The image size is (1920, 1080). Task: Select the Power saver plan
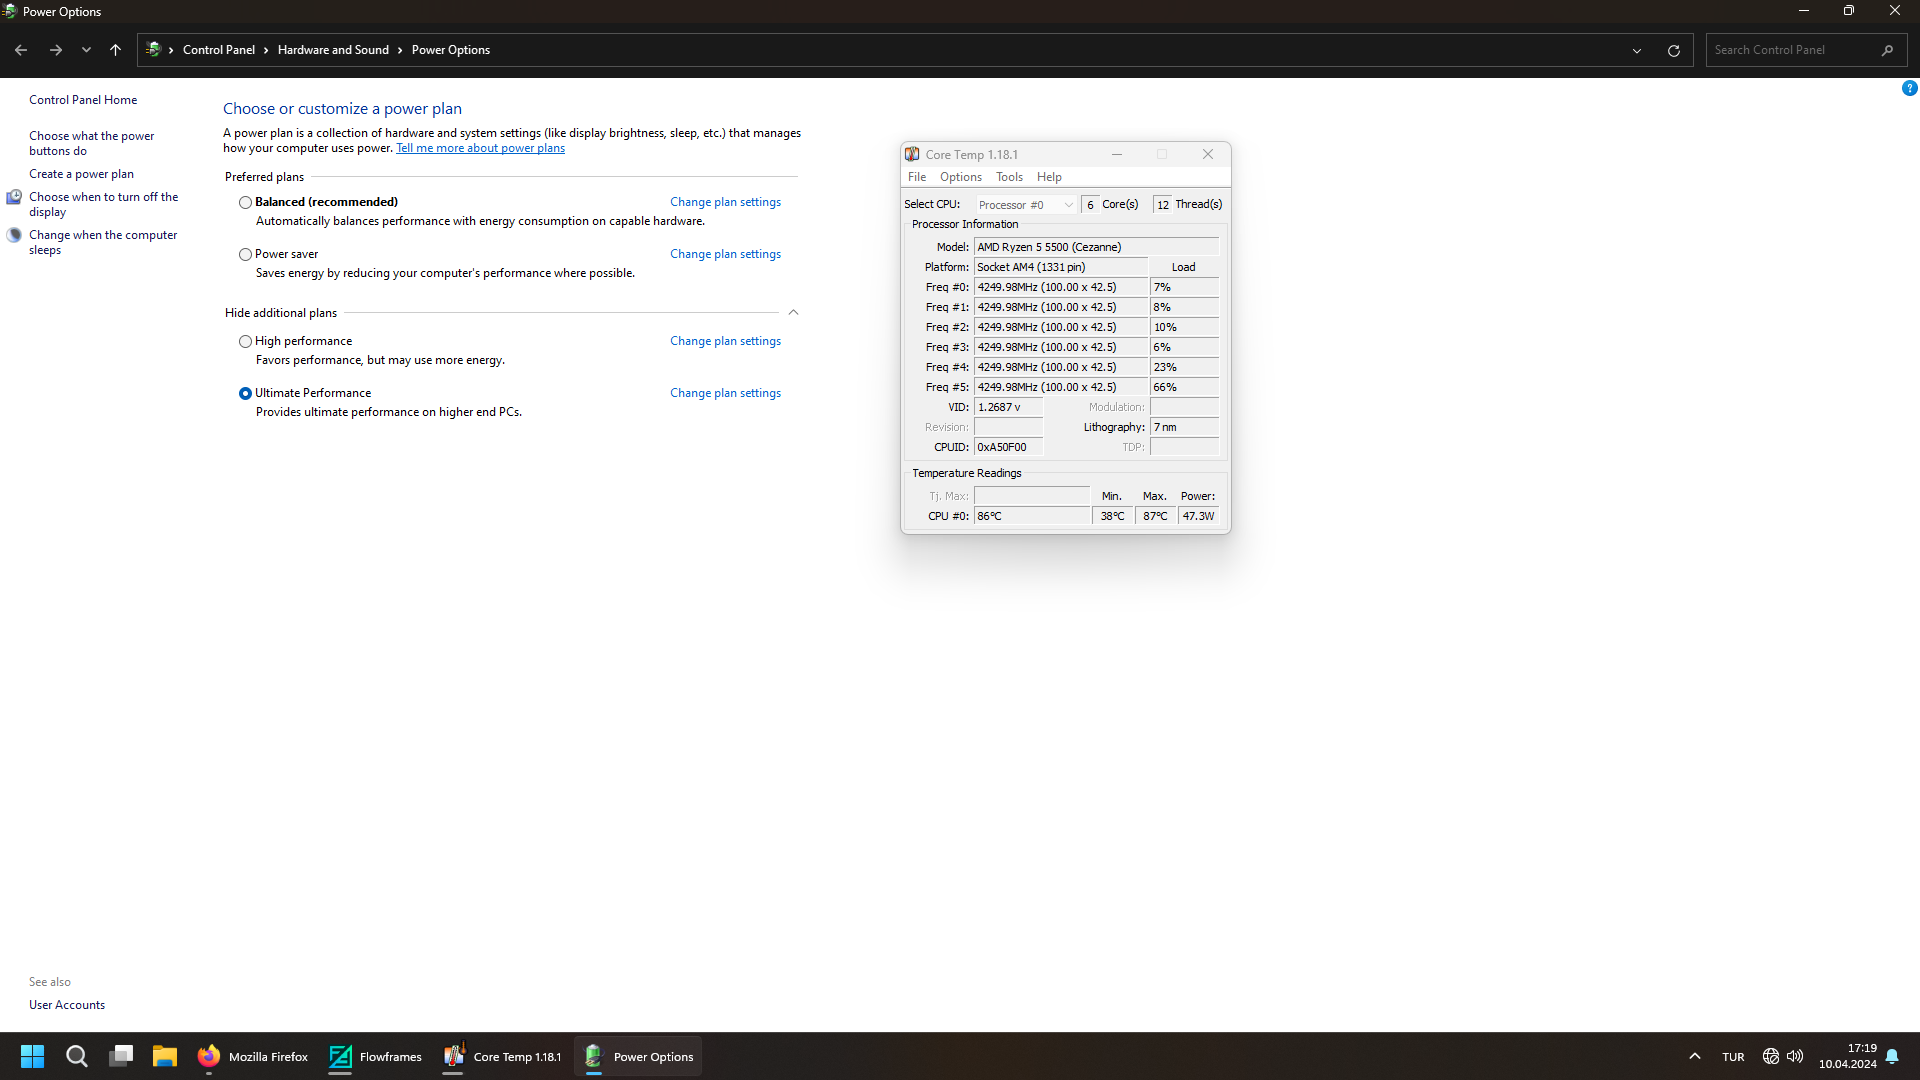click(x=245, y=254)
